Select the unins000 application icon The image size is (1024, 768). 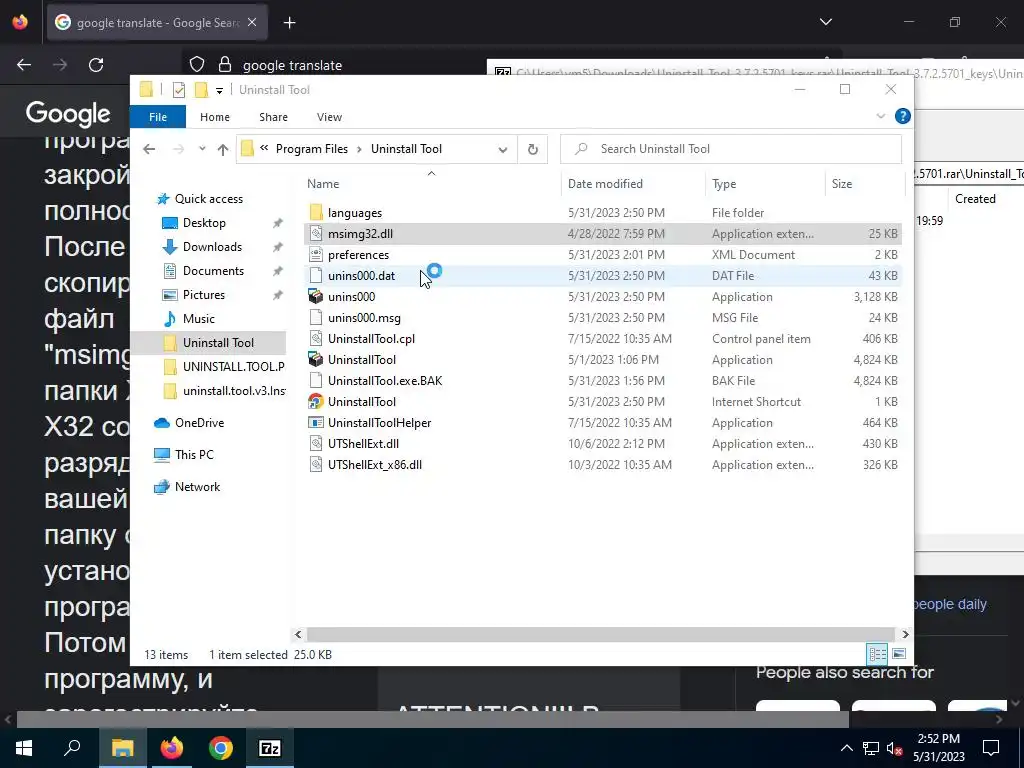[316, 296]
